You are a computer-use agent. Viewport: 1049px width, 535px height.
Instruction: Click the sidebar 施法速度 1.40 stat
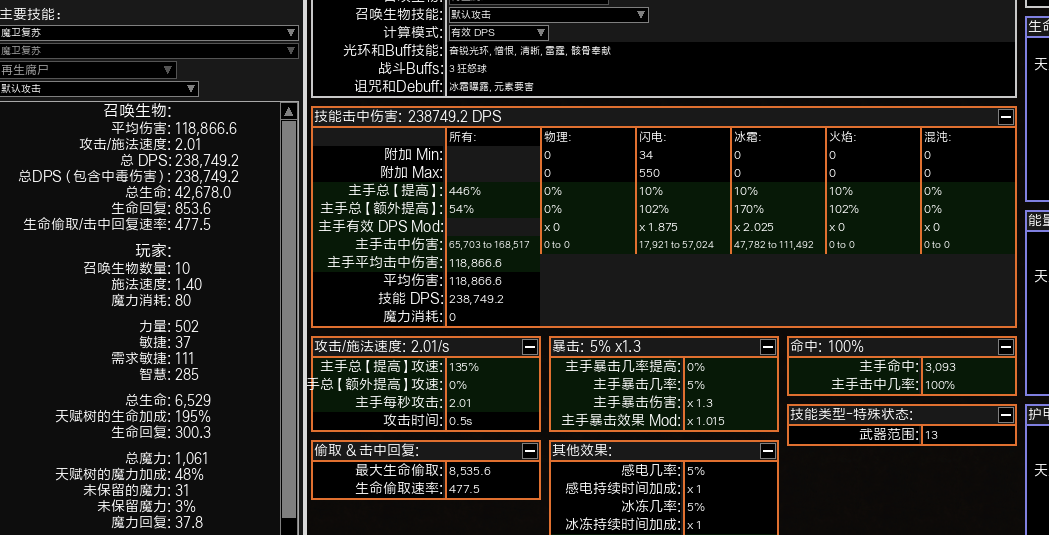pyautogui.click(x=157, y=285)
